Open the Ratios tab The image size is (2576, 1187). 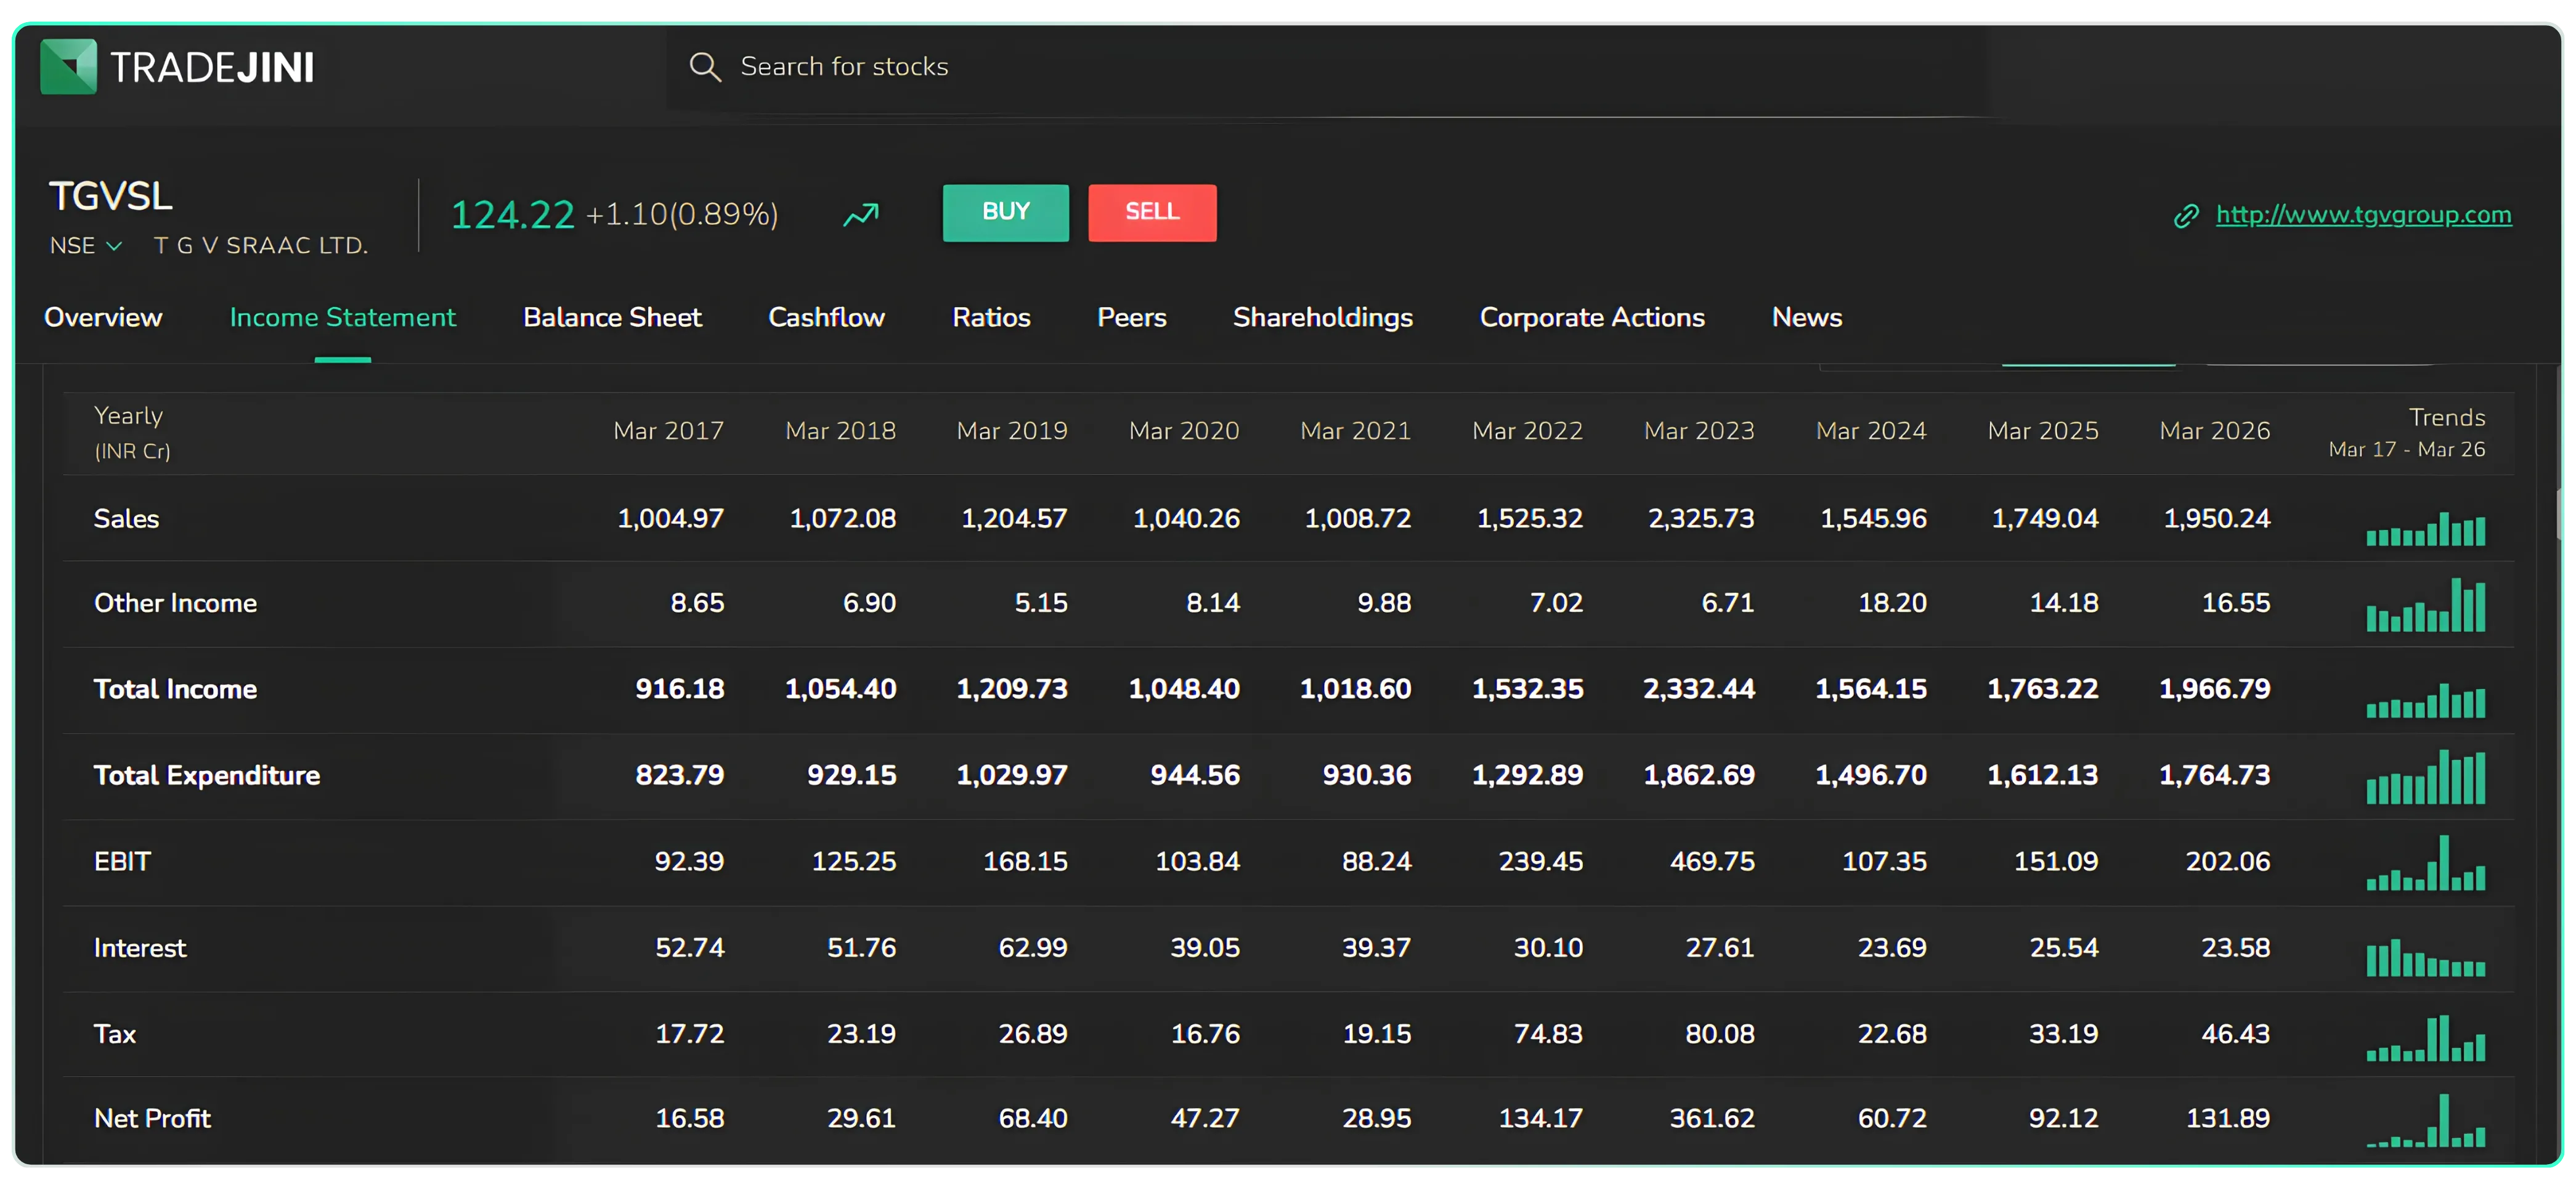pos(991,317)
